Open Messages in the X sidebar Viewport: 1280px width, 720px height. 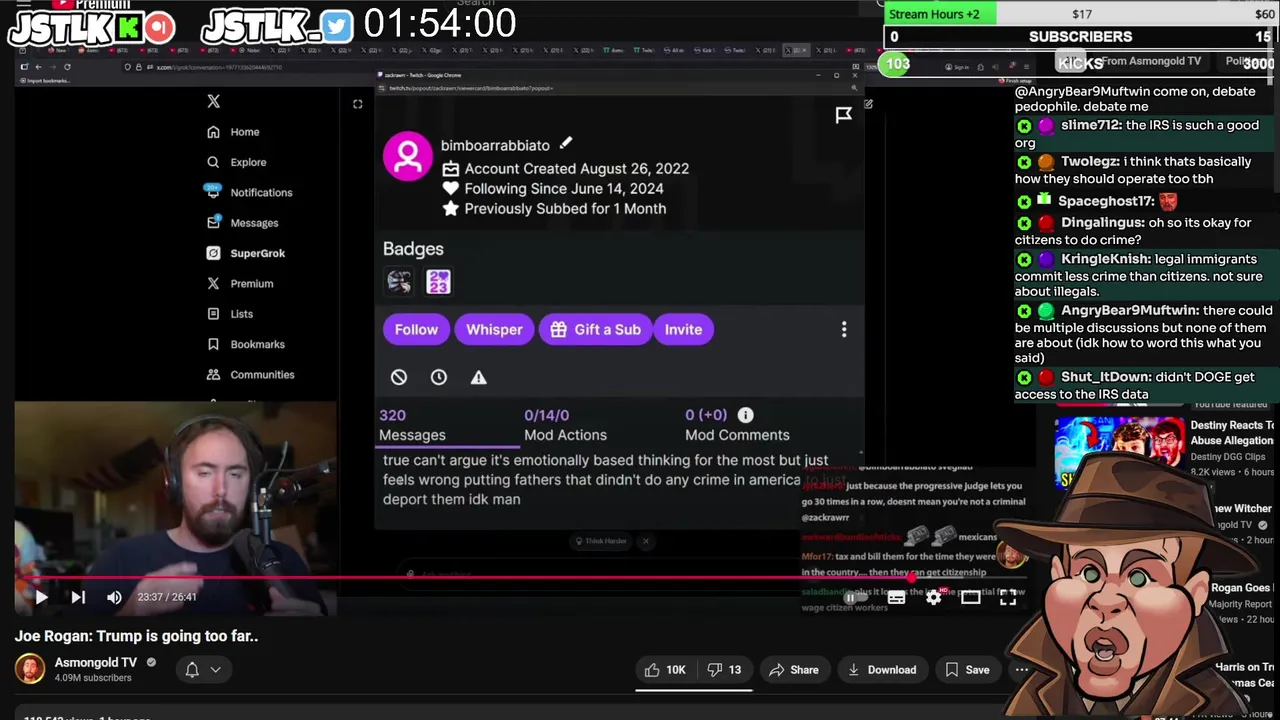[242, 223]
